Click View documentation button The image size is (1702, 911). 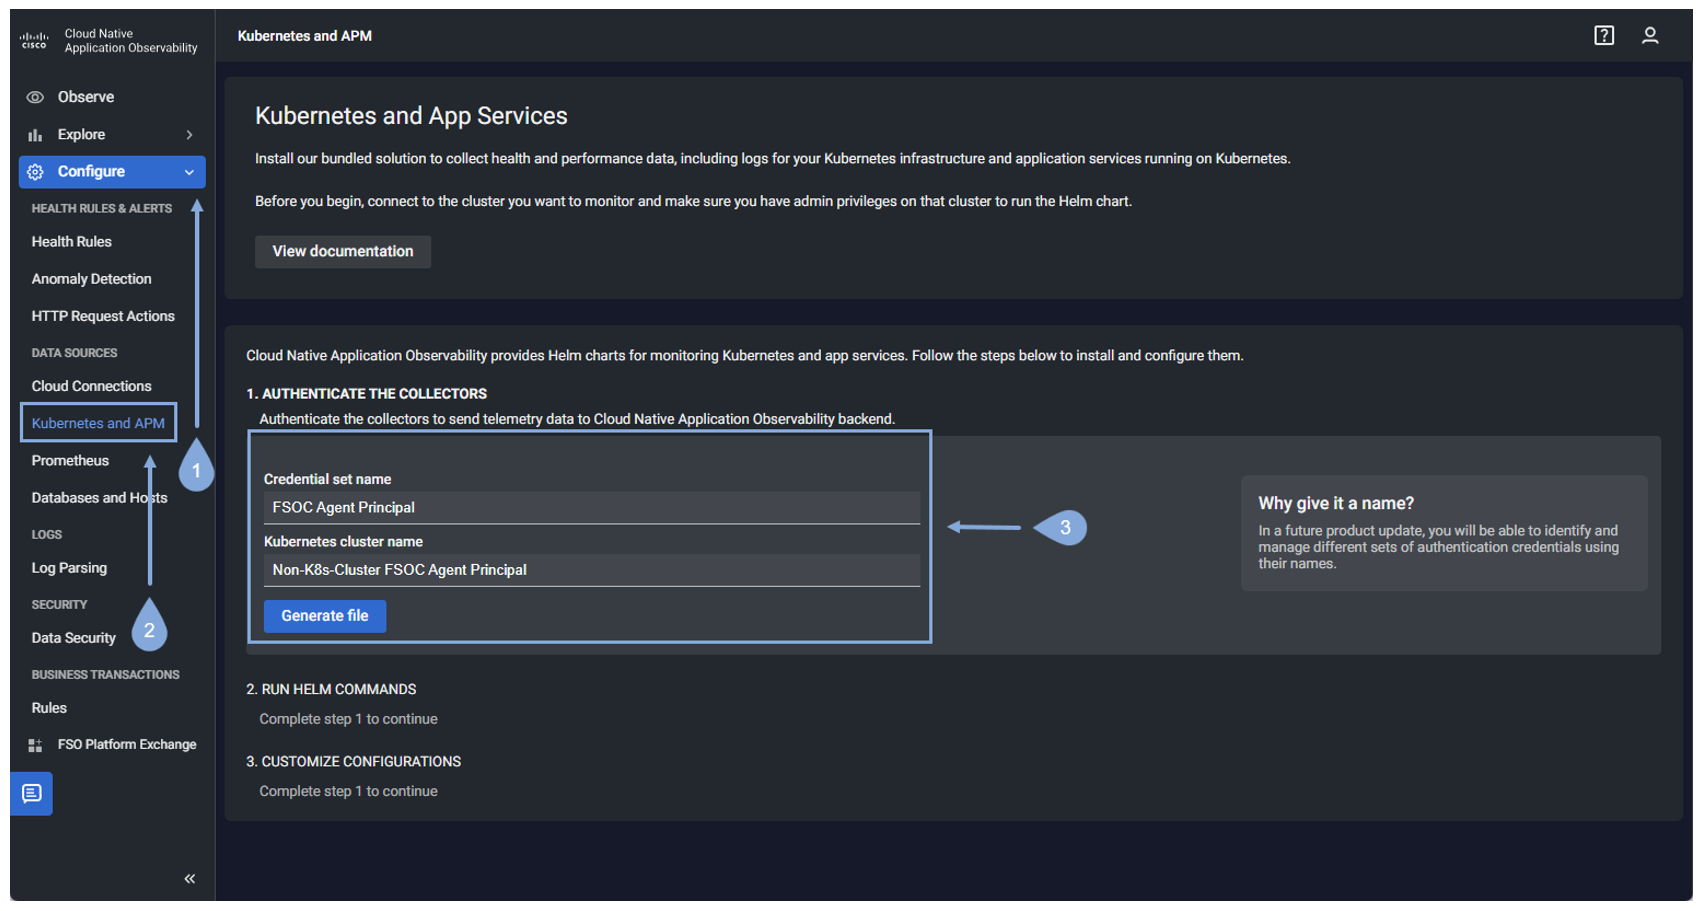point(342,252)
